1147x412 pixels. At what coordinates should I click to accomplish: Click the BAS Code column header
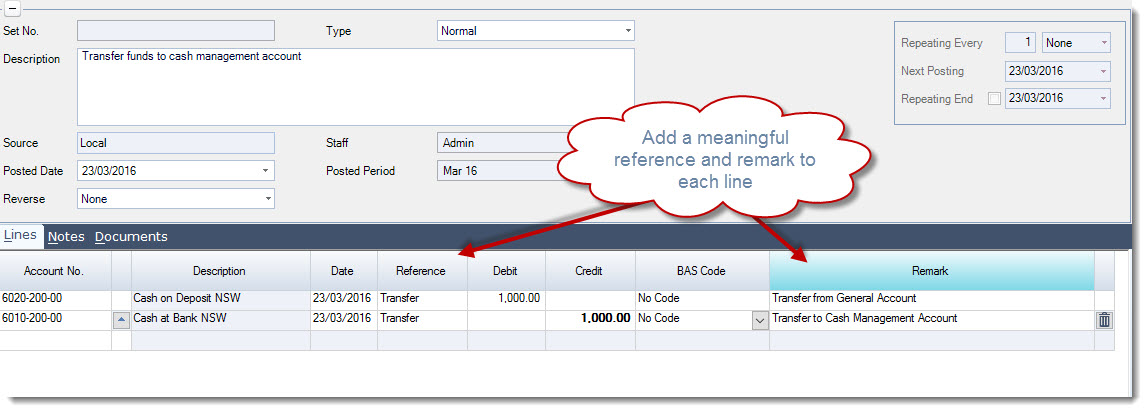tap(701, 271)
